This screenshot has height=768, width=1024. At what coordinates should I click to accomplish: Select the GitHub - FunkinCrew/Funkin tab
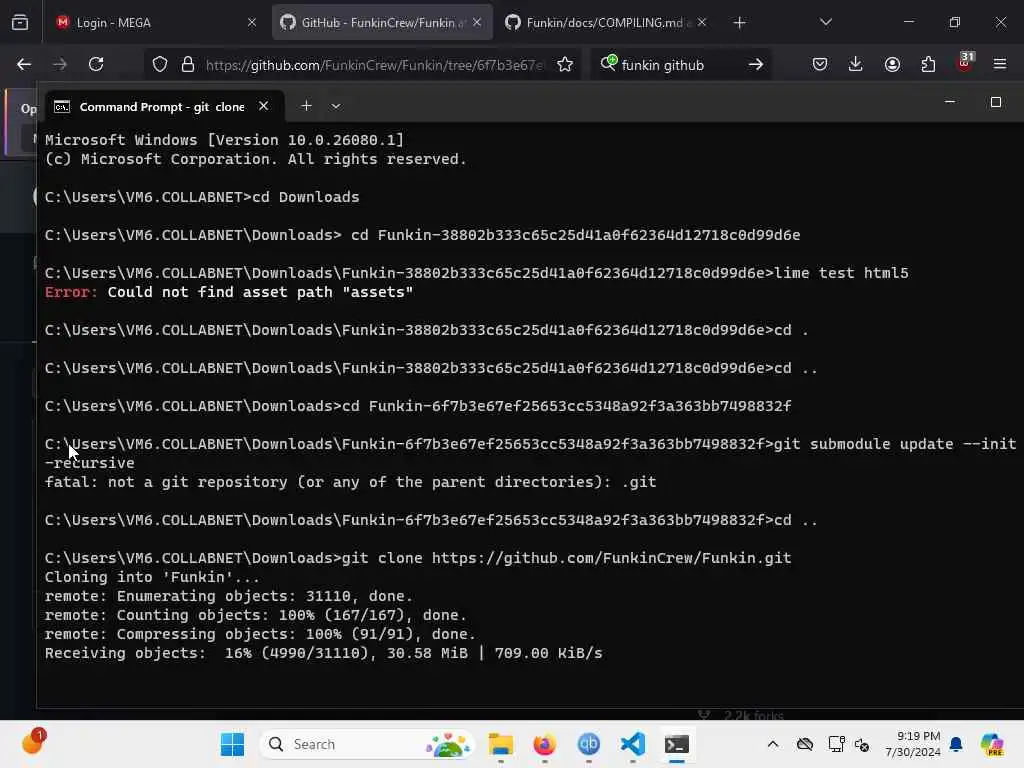(x=382, y=22)
